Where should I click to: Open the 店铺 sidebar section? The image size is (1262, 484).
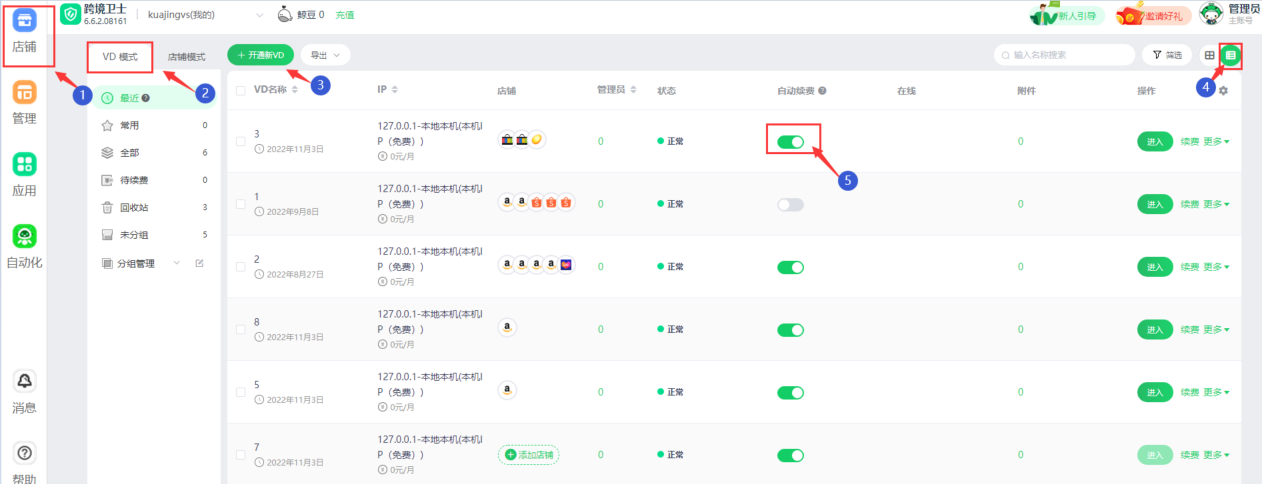coord(25,33)
